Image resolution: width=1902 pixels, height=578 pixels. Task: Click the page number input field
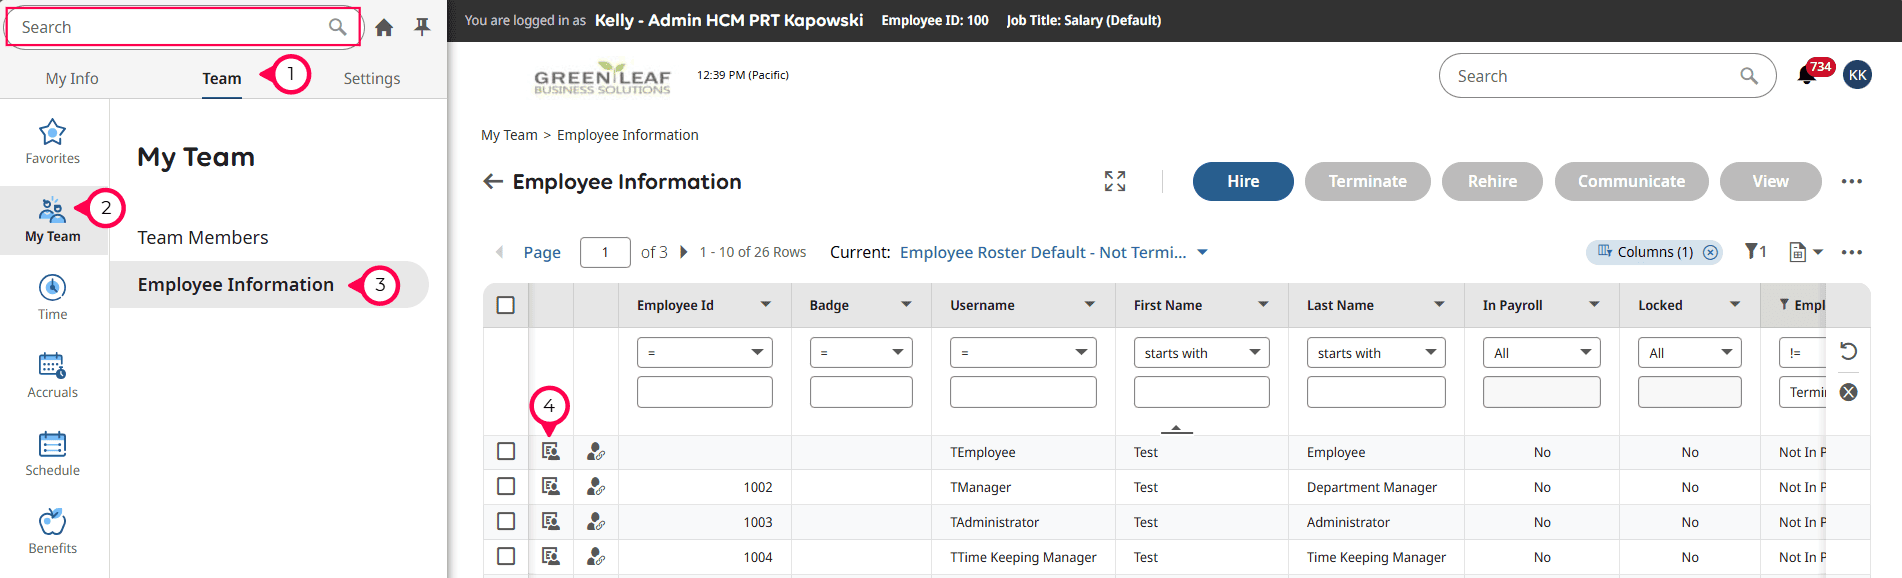pyautogui.click(x=604, y=252)
